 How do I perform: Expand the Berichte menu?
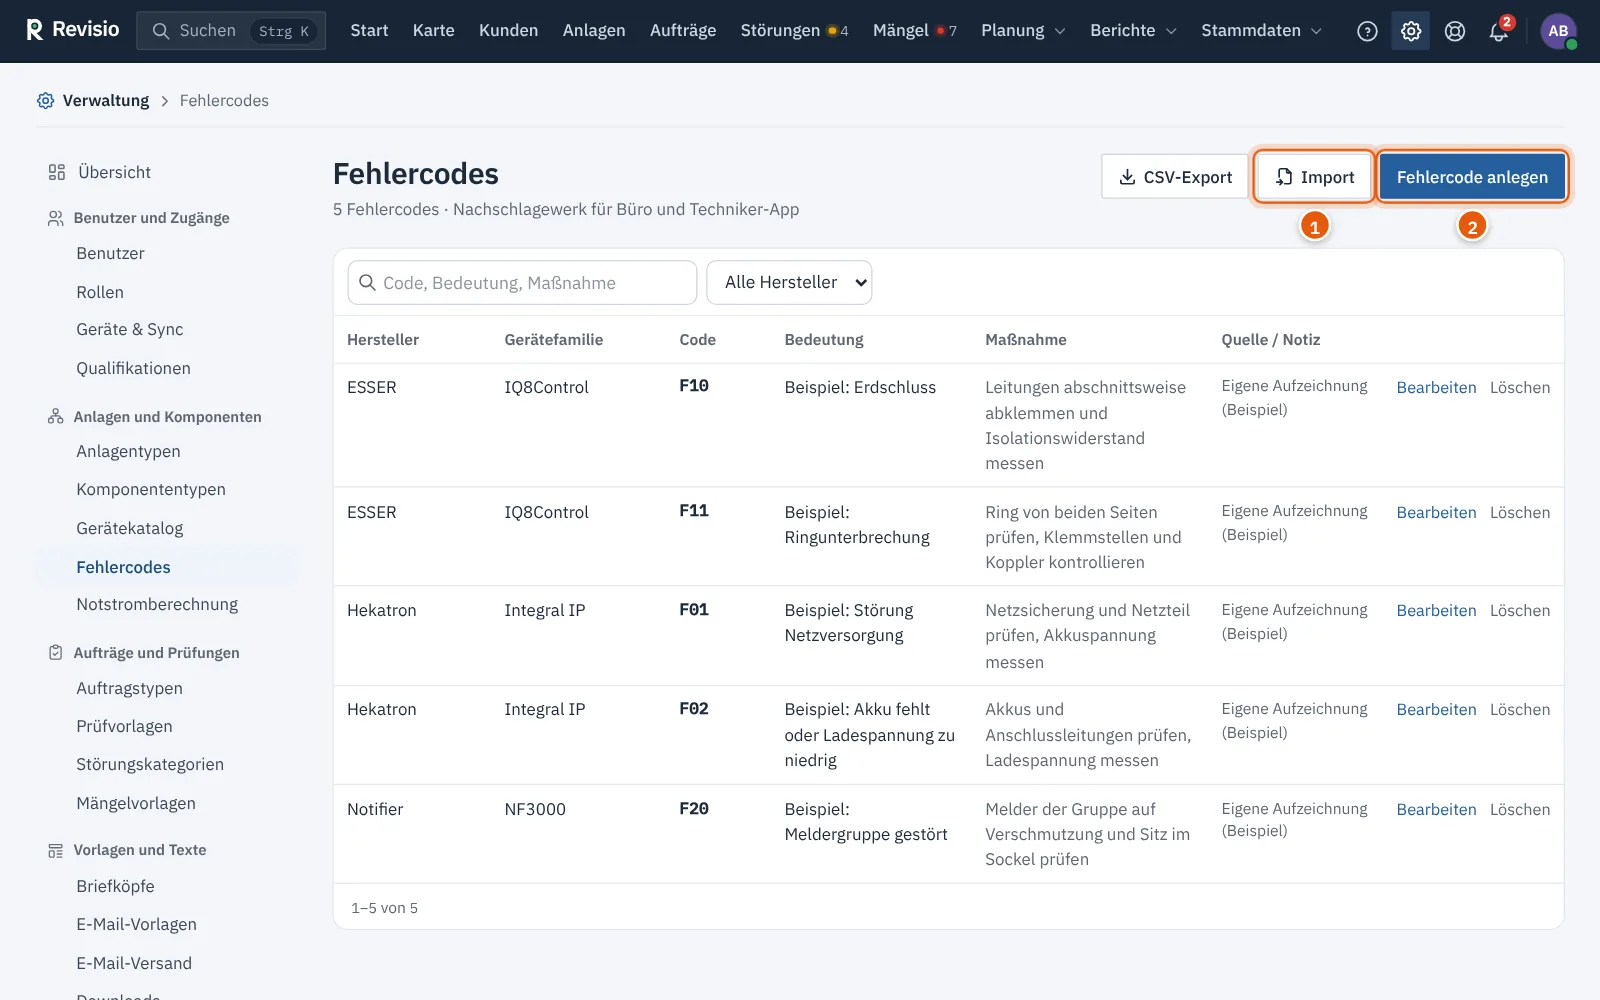[1133, 31]
